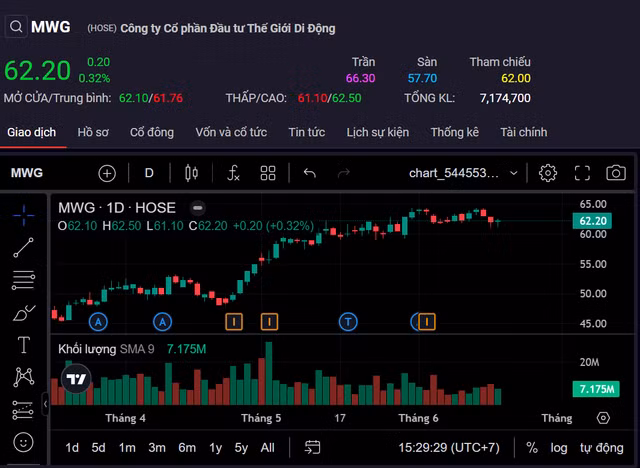Select the forecasting and measurement tool
This screenshot has width=640, height=468.
23,410
